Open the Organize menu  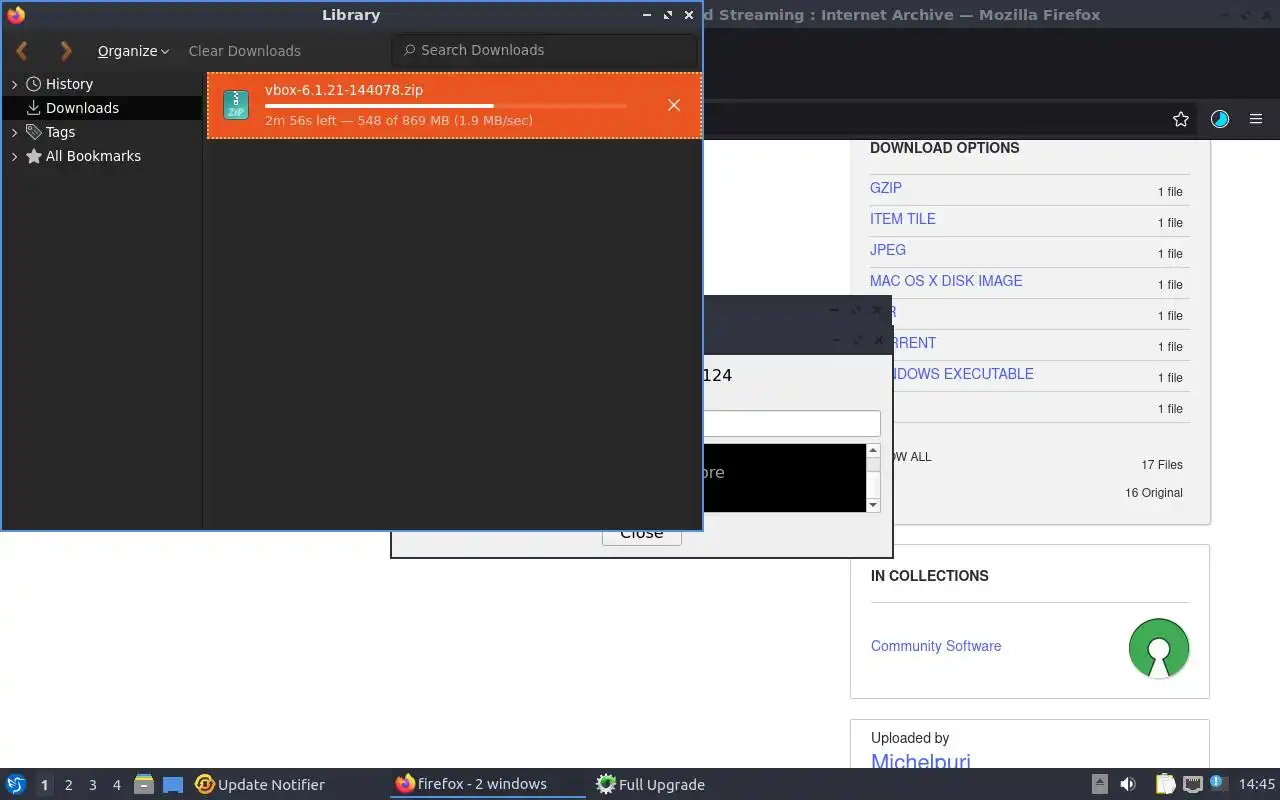click(133, 51)
